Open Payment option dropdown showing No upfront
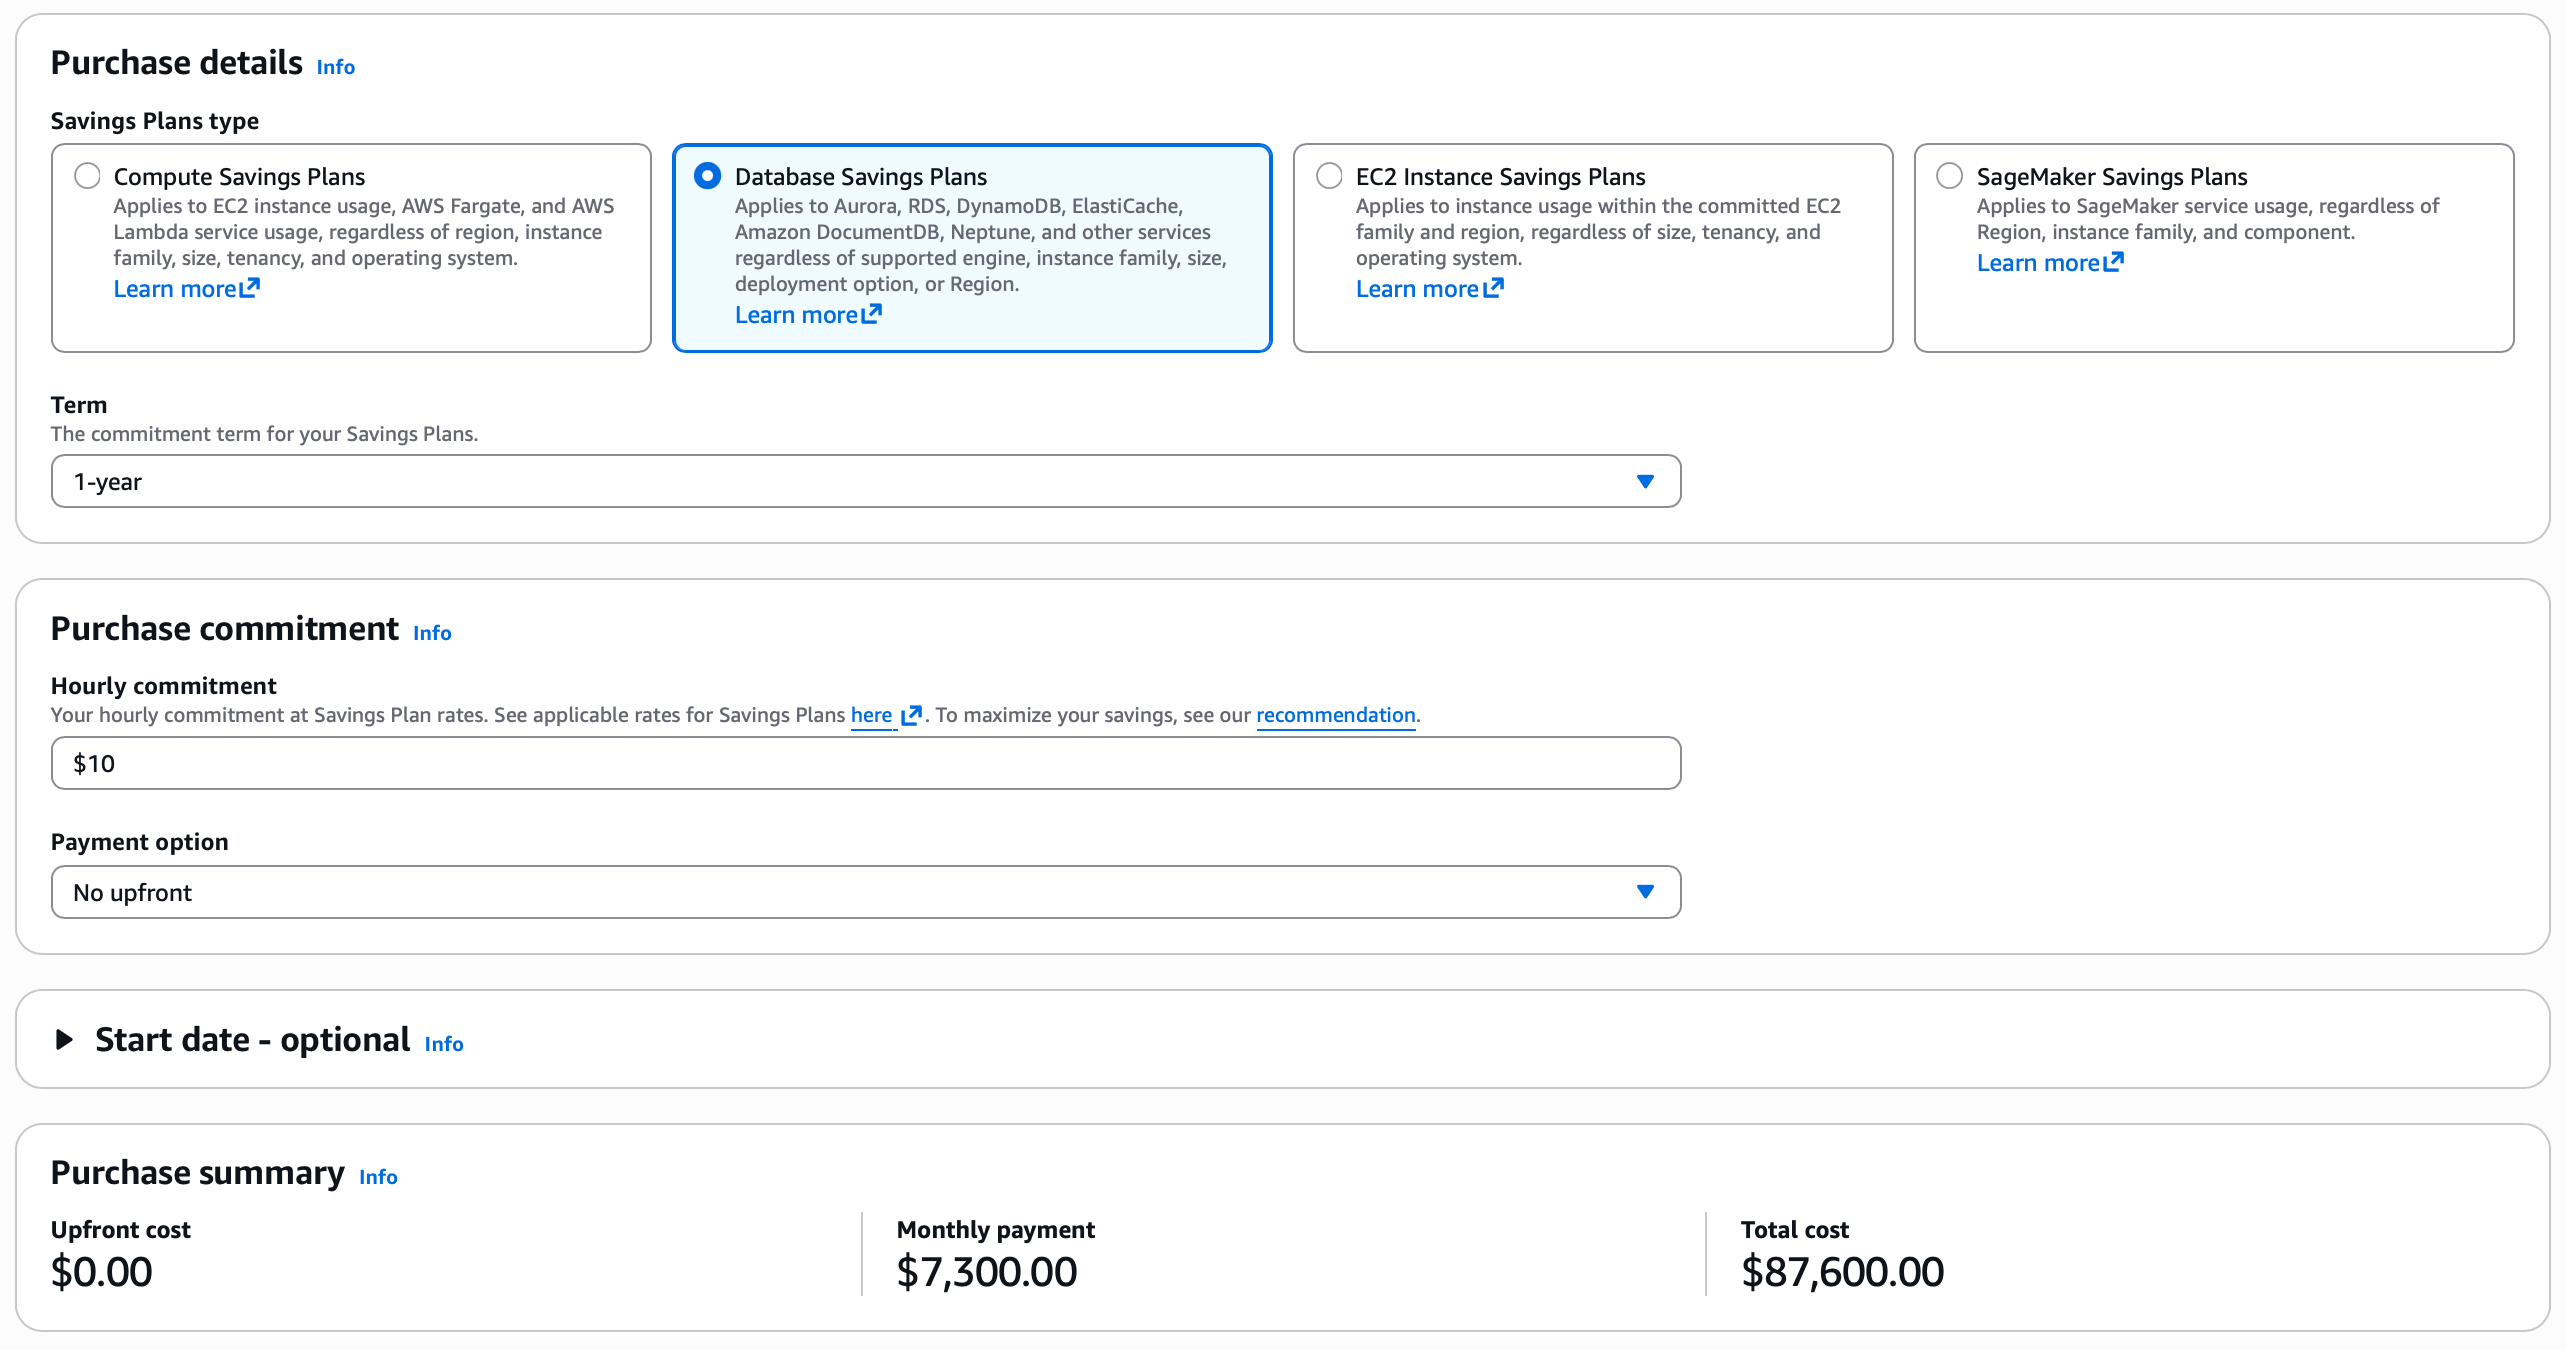This screenshot has width=2566, height=1350. click(865, 892)
